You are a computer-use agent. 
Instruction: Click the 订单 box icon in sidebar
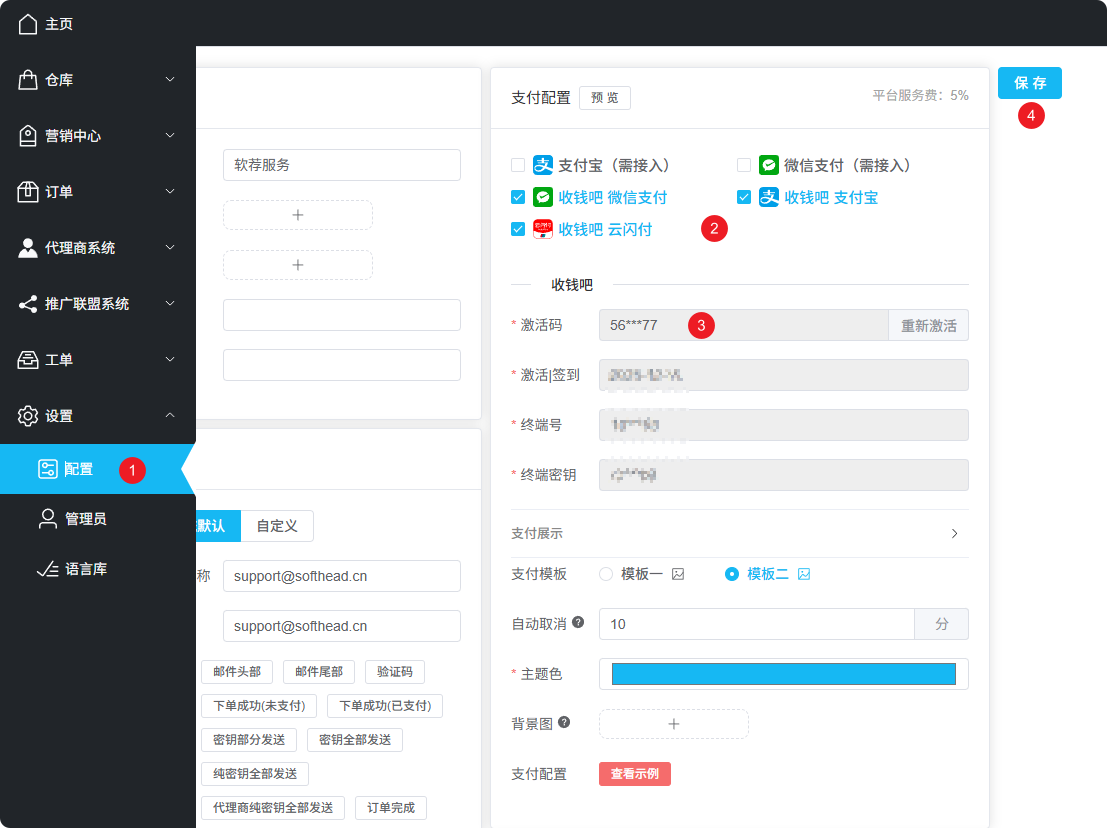(x=28, y=192)
